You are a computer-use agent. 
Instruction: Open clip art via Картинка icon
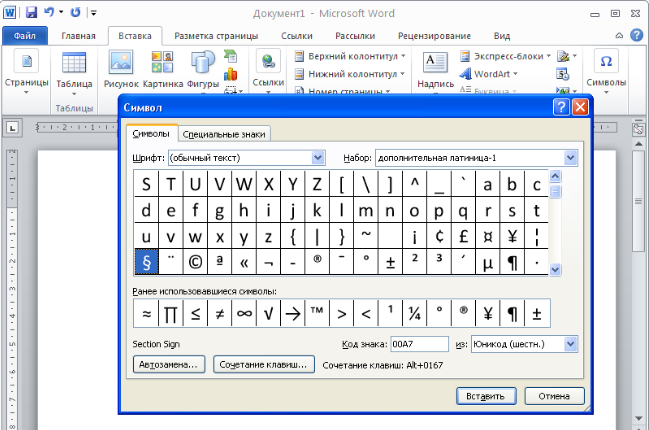pos(163,70)
